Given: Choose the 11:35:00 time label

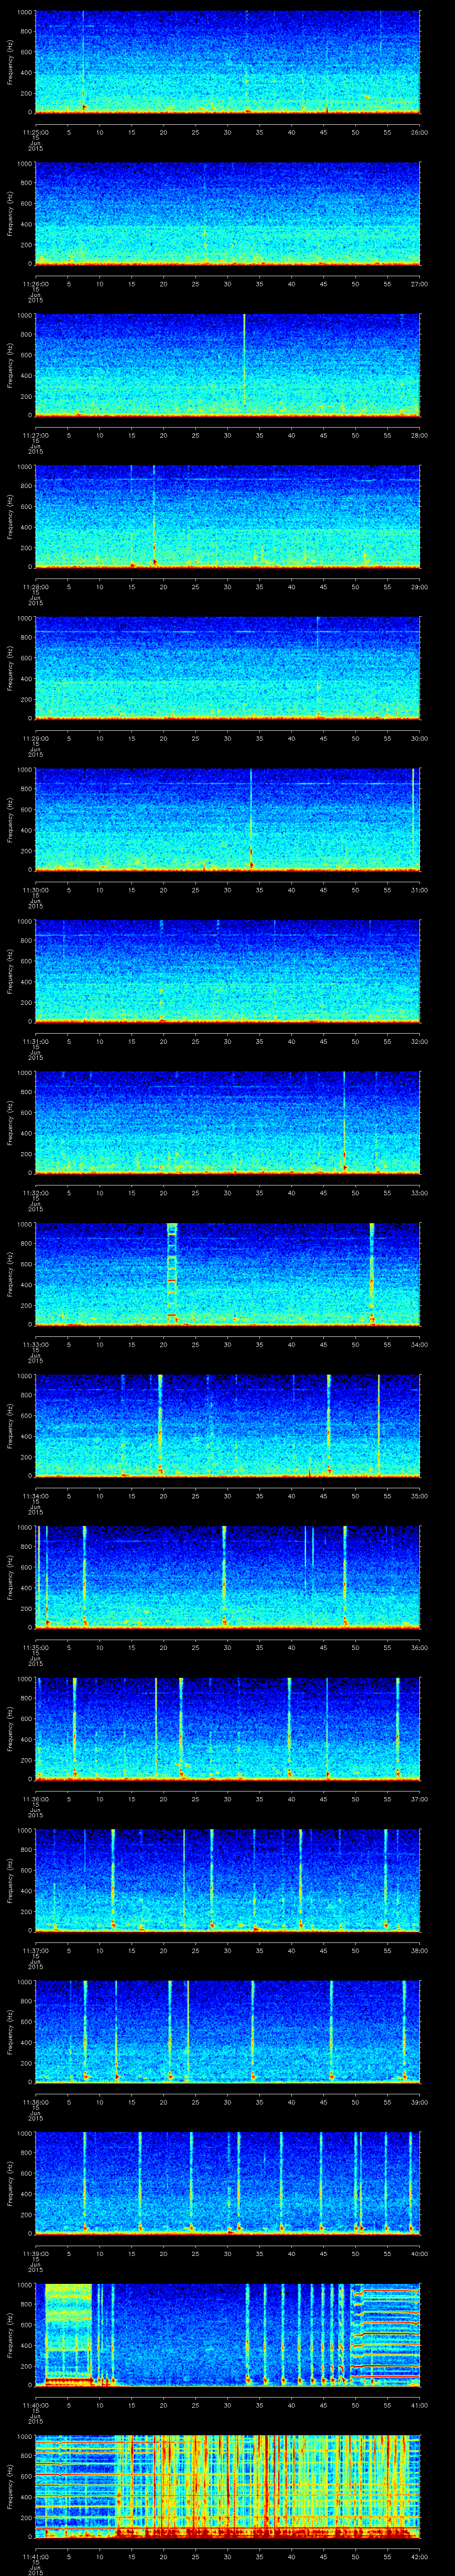Looking at the screenshot, I should click(x=35, y=1647).
